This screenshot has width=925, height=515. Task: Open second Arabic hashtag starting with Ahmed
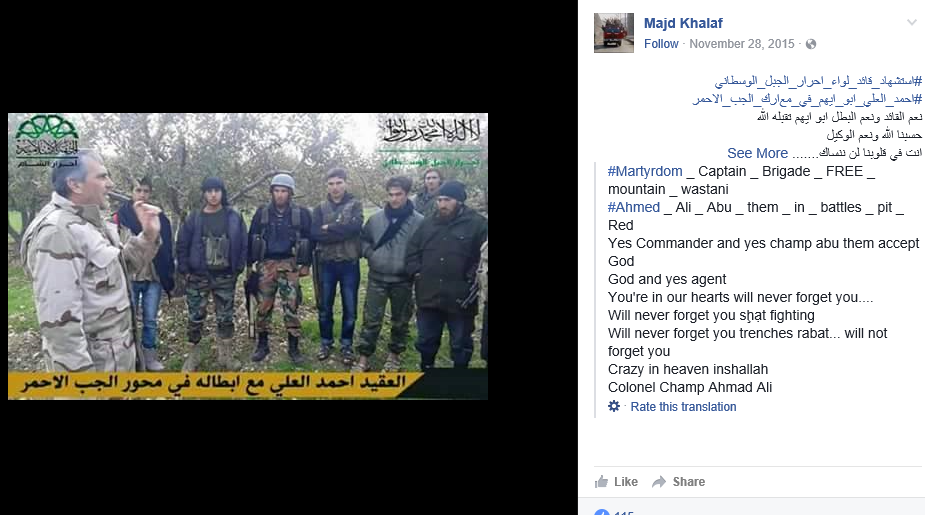point(807,99)
